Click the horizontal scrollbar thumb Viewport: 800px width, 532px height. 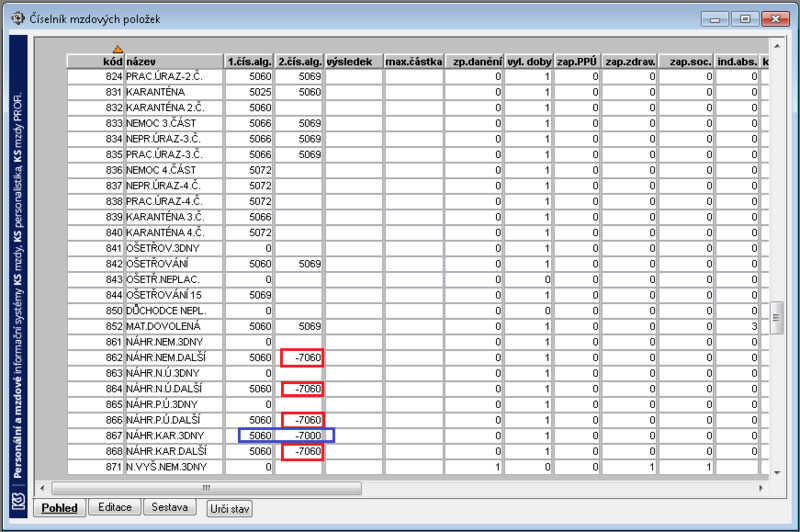pos(207,488)
